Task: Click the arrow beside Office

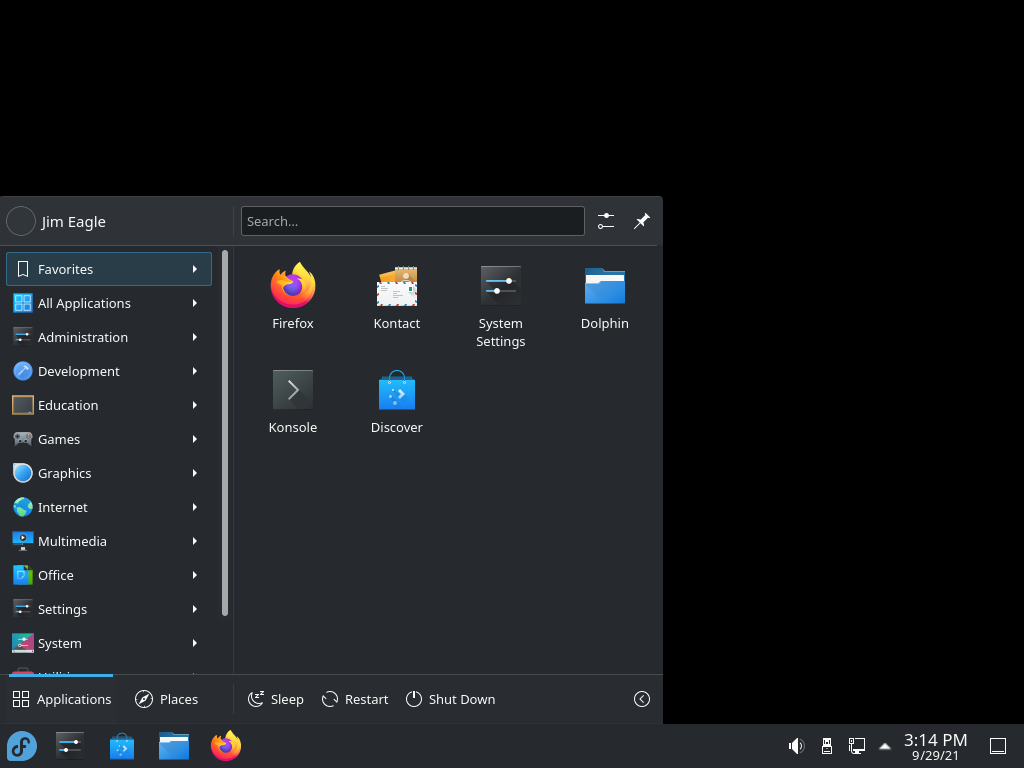Action: click(x=195, y=575)
